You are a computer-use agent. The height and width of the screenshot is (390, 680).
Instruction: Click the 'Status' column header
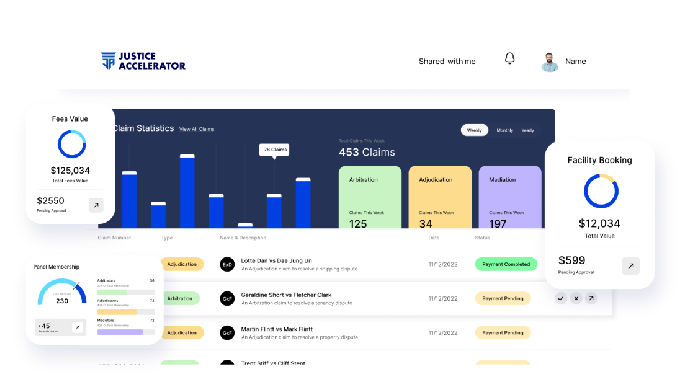coord(482,238)
